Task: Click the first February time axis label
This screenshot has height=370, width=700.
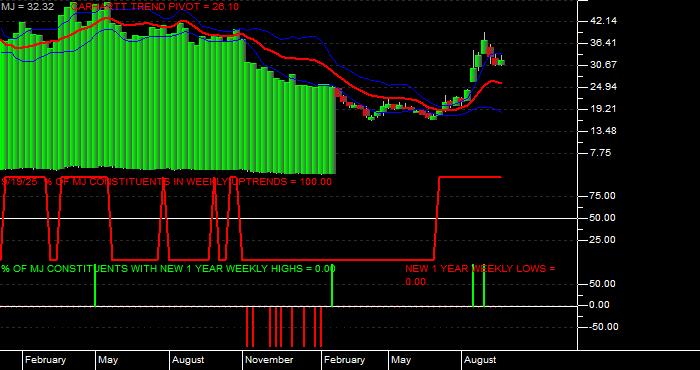Action: [45, 360]
